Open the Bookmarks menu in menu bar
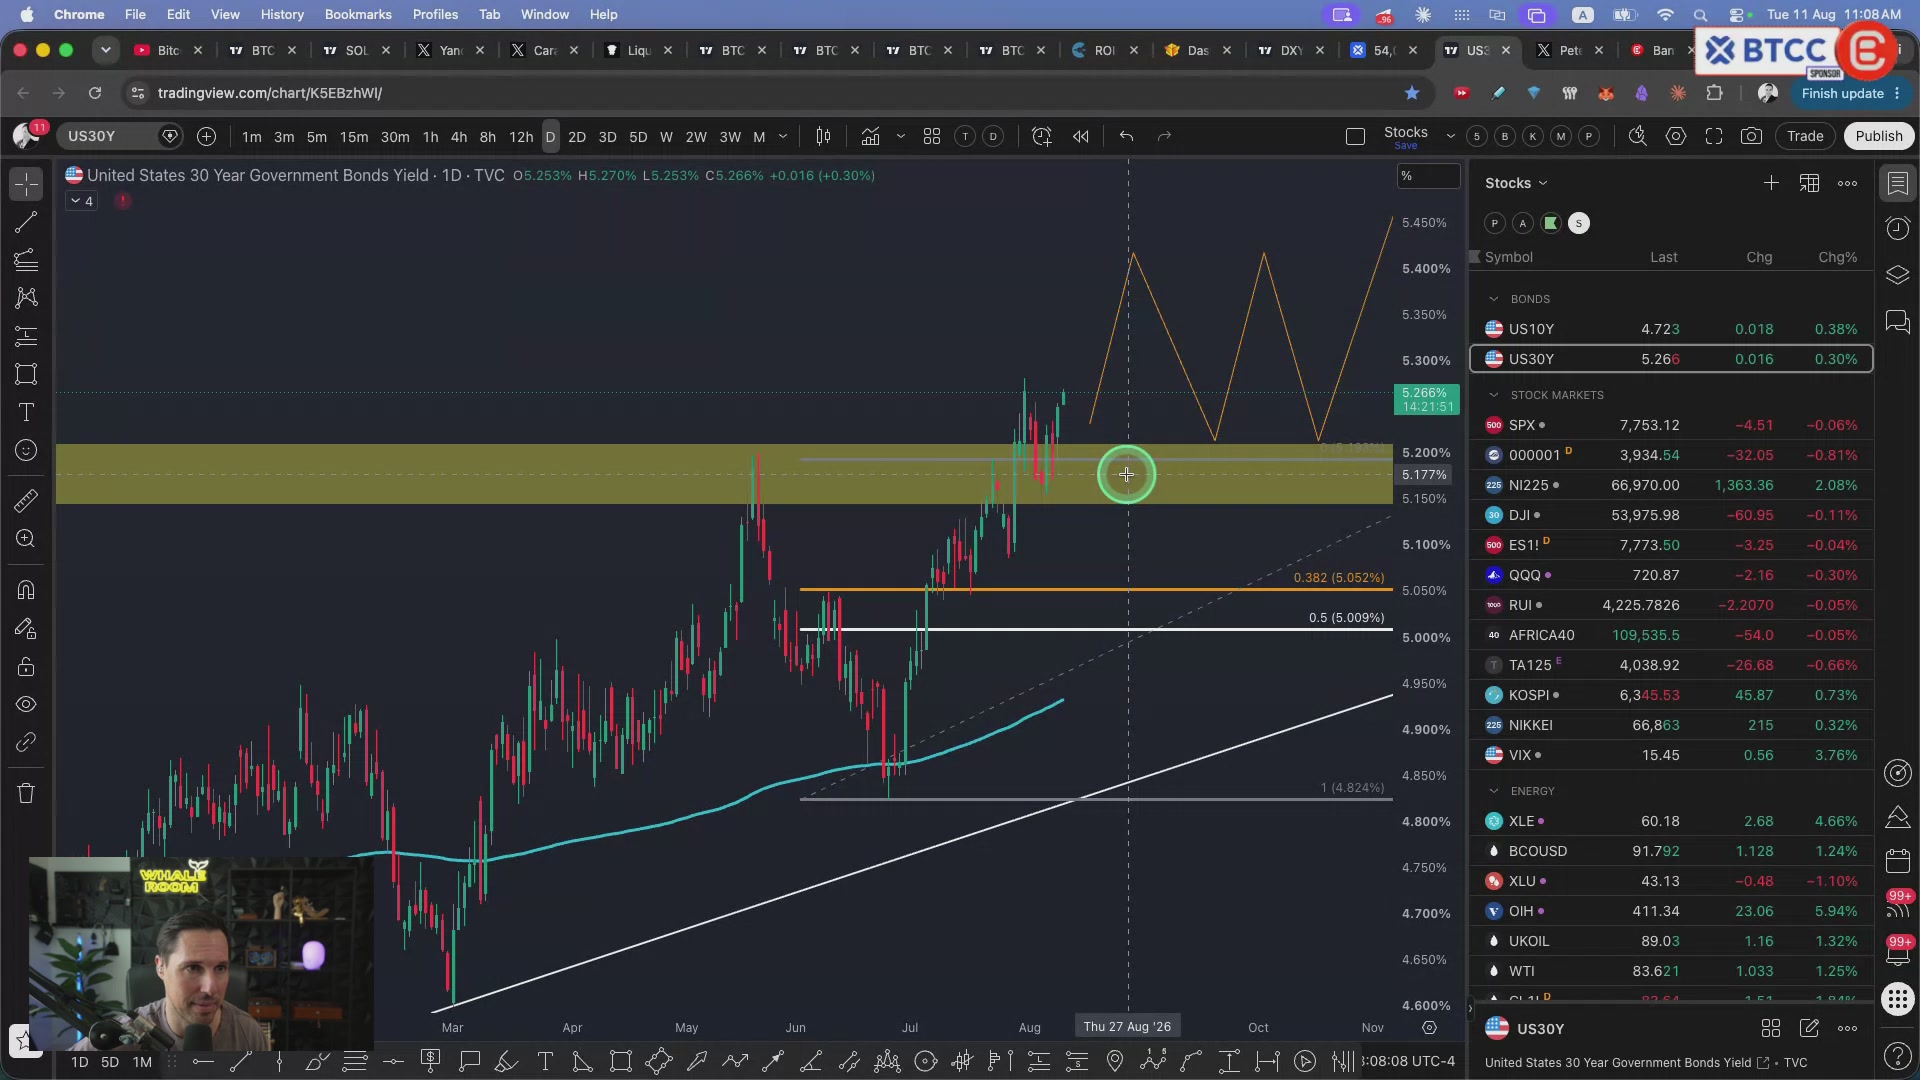Image resolution: width=1920 pixels, height=1080 pixels. [358, 14]
